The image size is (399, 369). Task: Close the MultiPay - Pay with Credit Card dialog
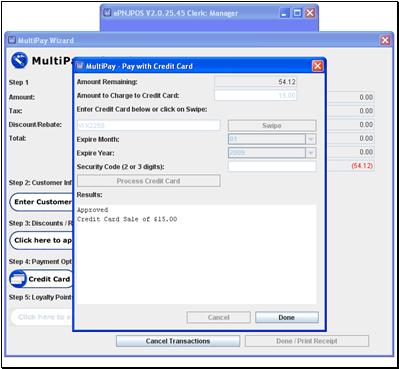click(317, 66)
